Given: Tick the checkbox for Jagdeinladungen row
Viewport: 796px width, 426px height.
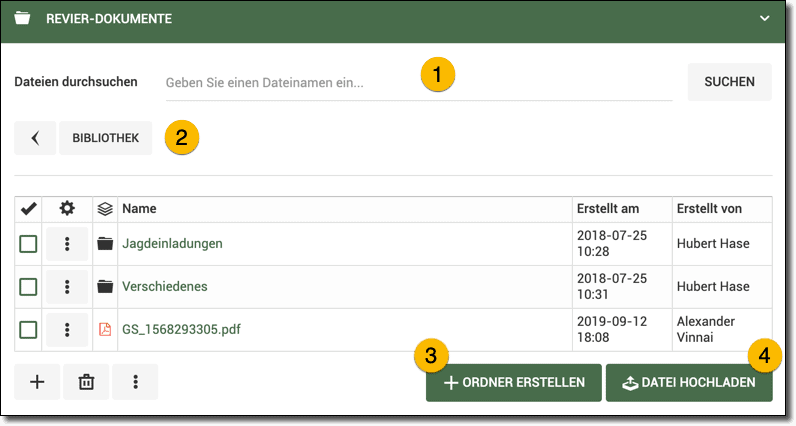Looking at the screenshot, I should (29, 244).
